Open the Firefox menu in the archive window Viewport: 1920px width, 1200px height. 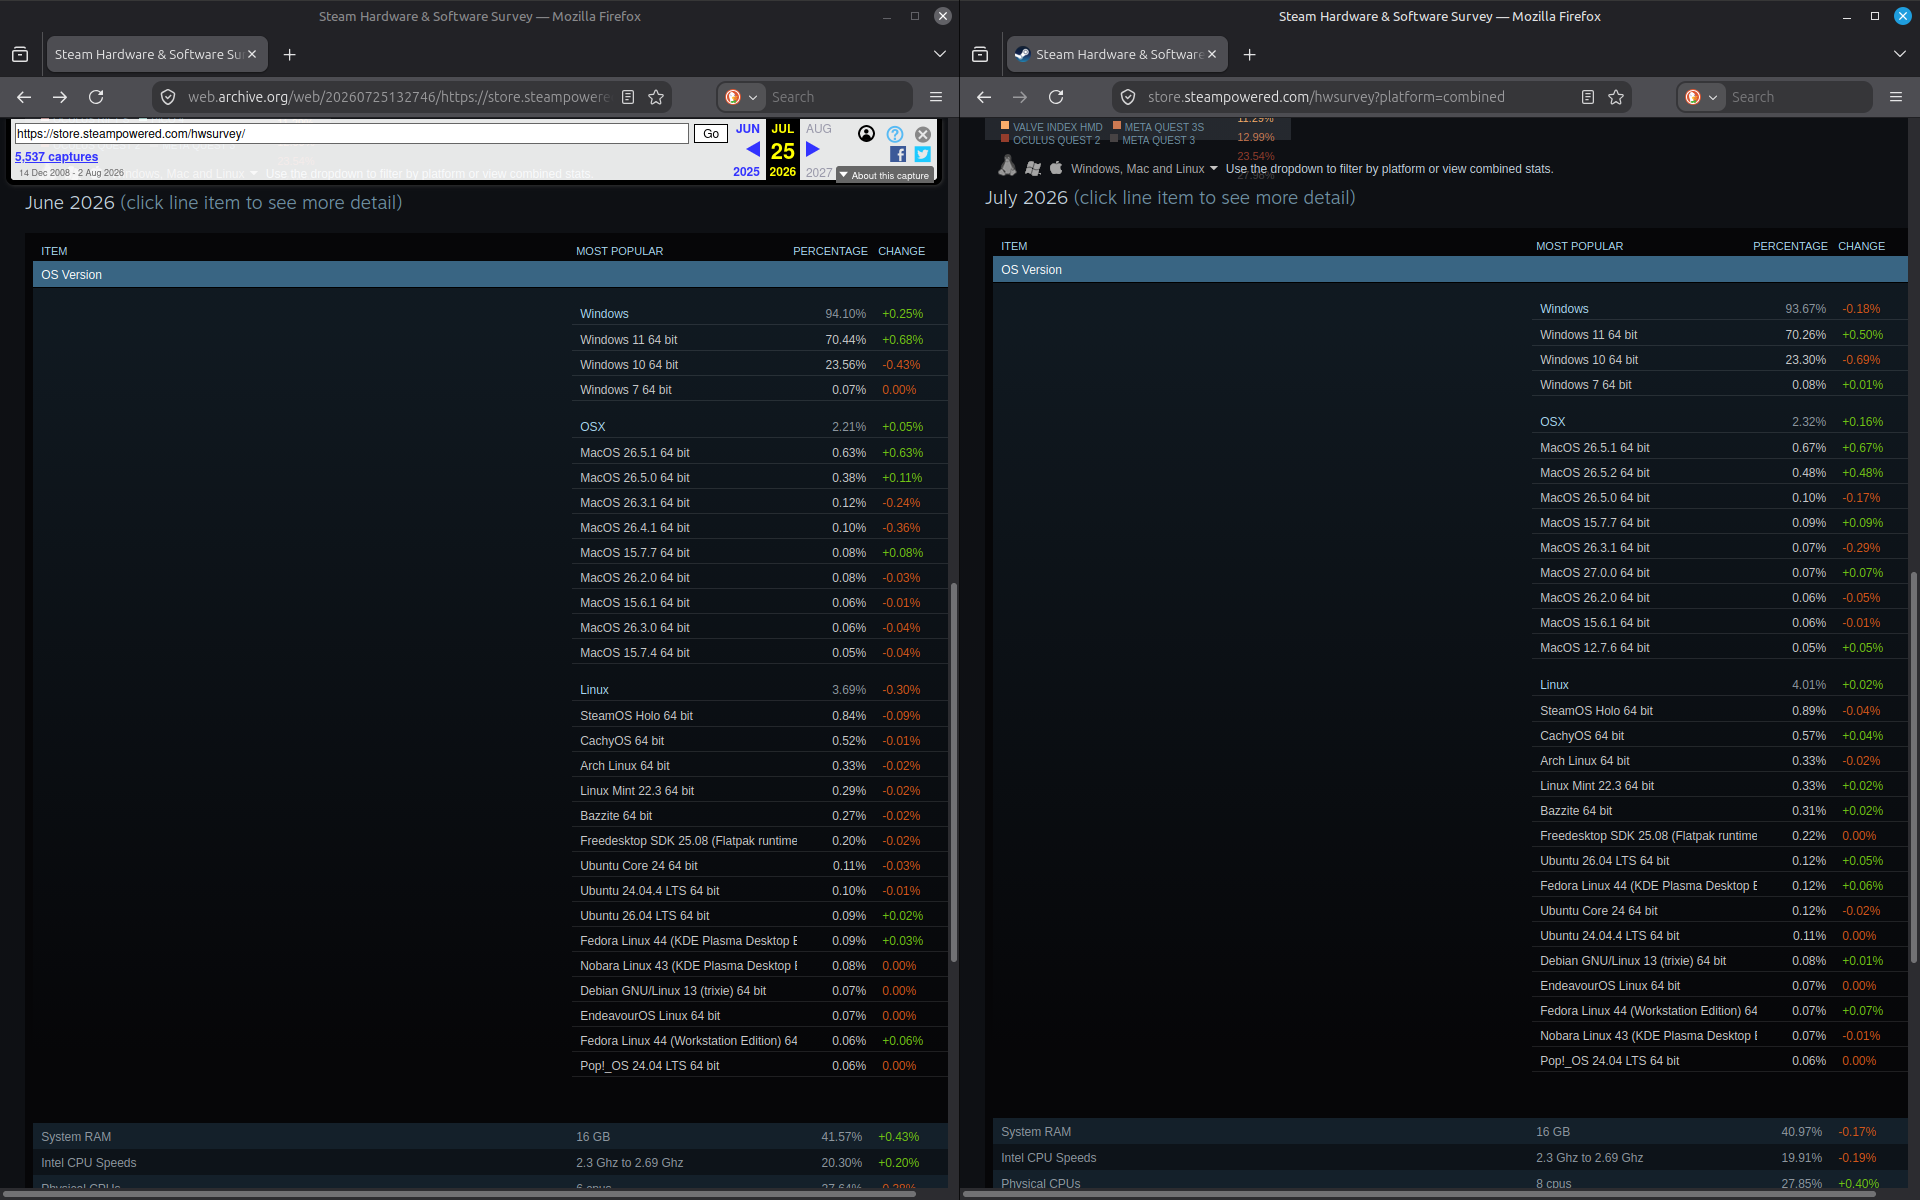coord(936,97)
